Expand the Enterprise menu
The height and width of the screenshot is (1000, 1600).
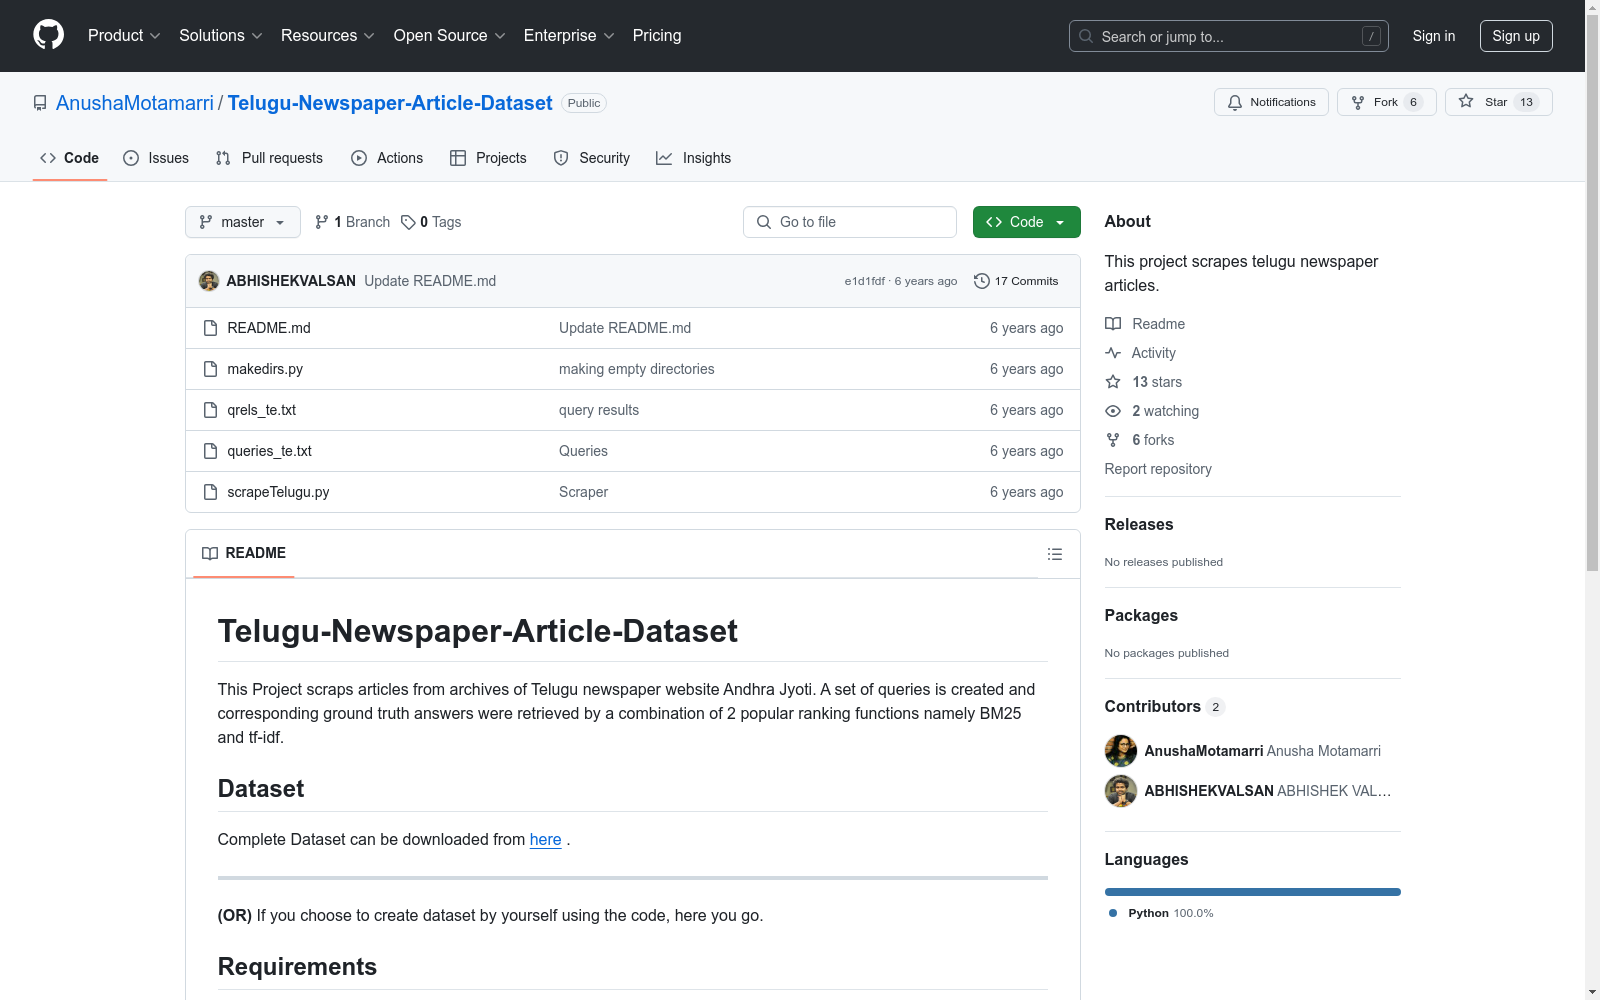click(569, 35)
